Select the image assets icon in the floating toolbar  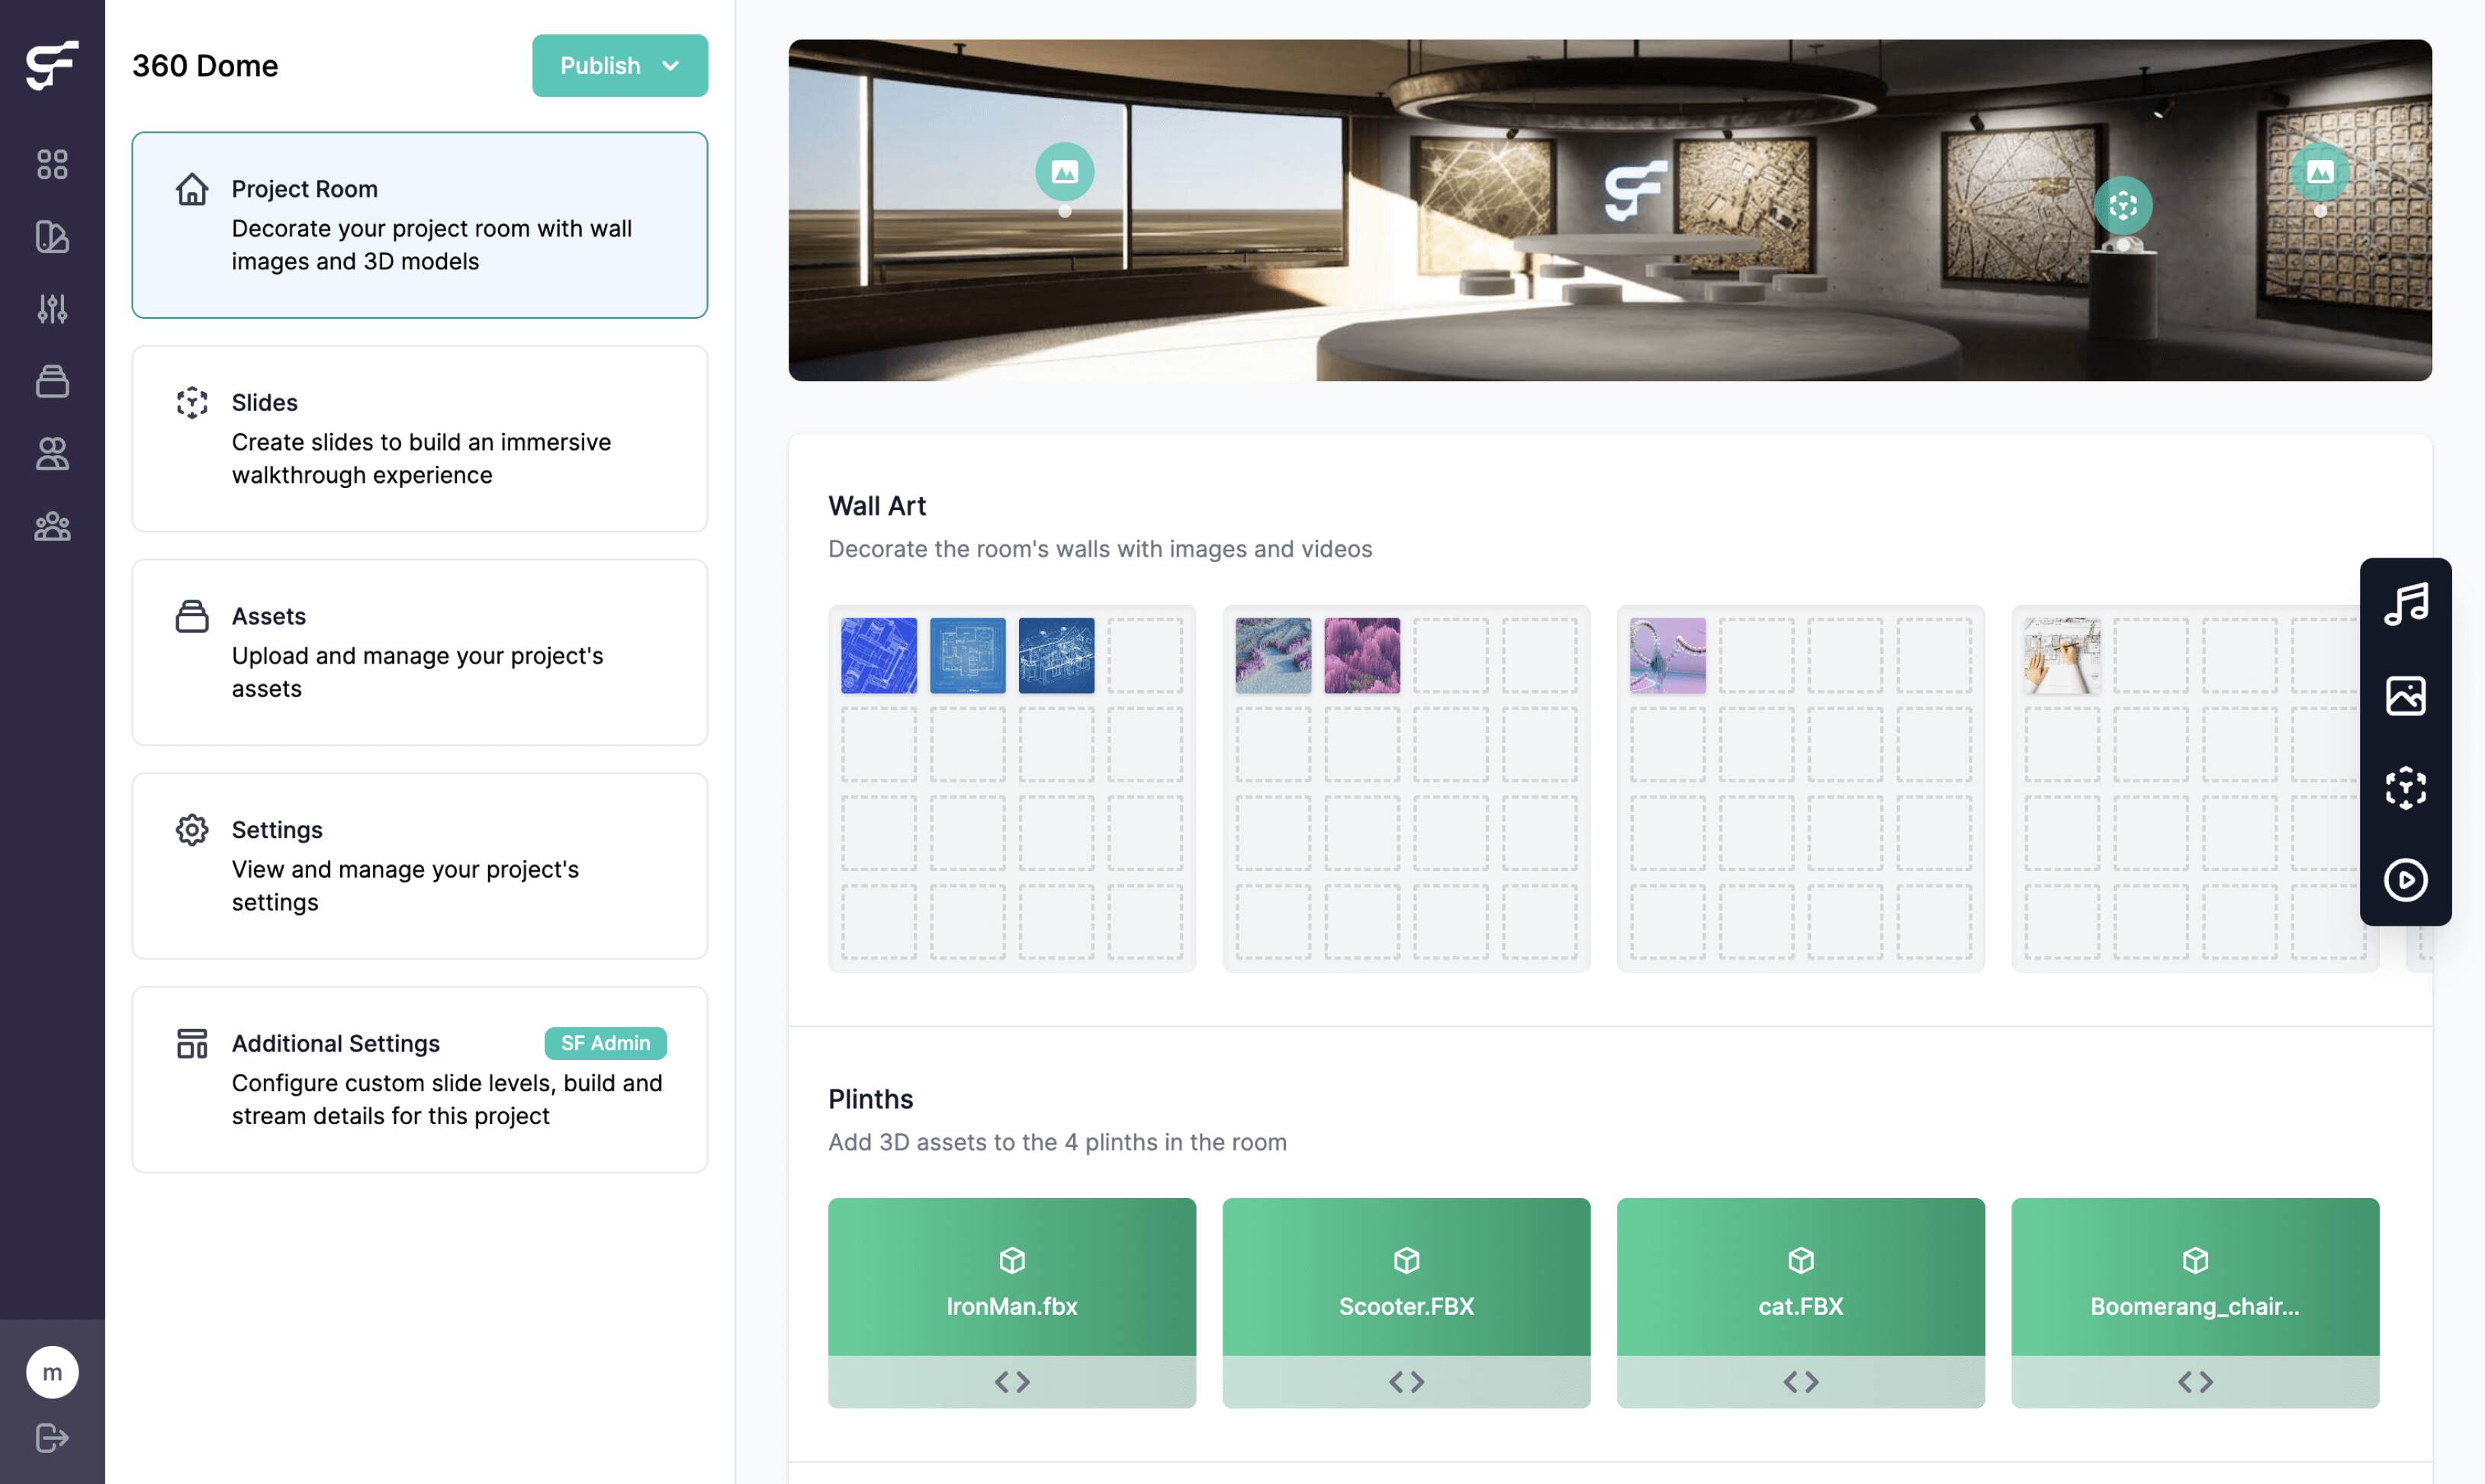[2406, 695]
